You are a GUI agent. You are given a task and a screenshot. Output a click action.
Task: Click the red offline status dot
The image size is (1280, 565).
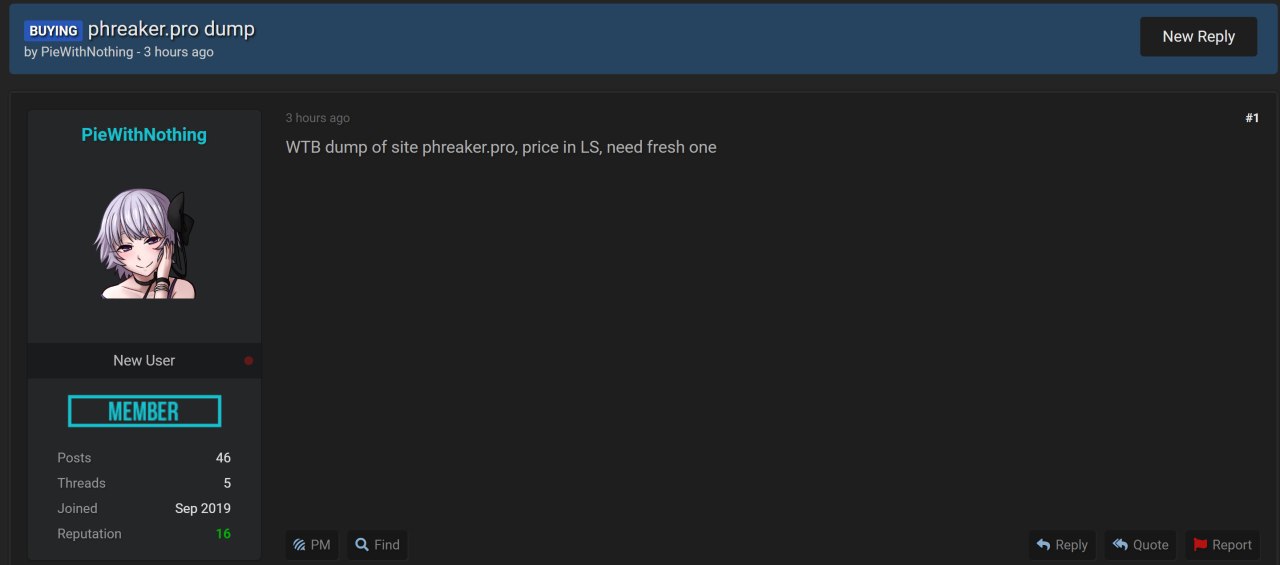(249, 361)
